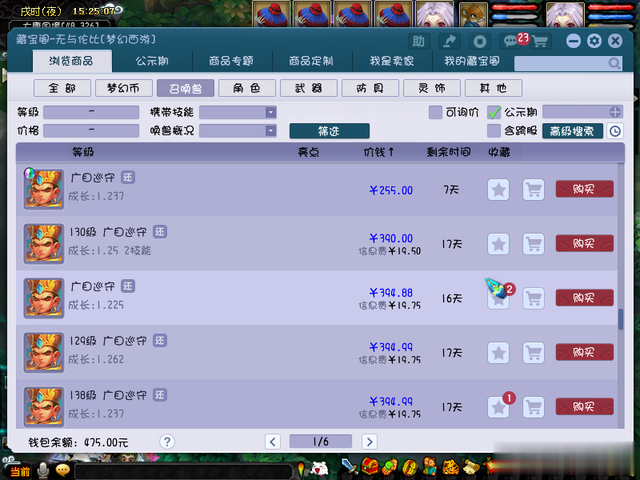Switch to 公示期 tab

click(x=152, y=61)
